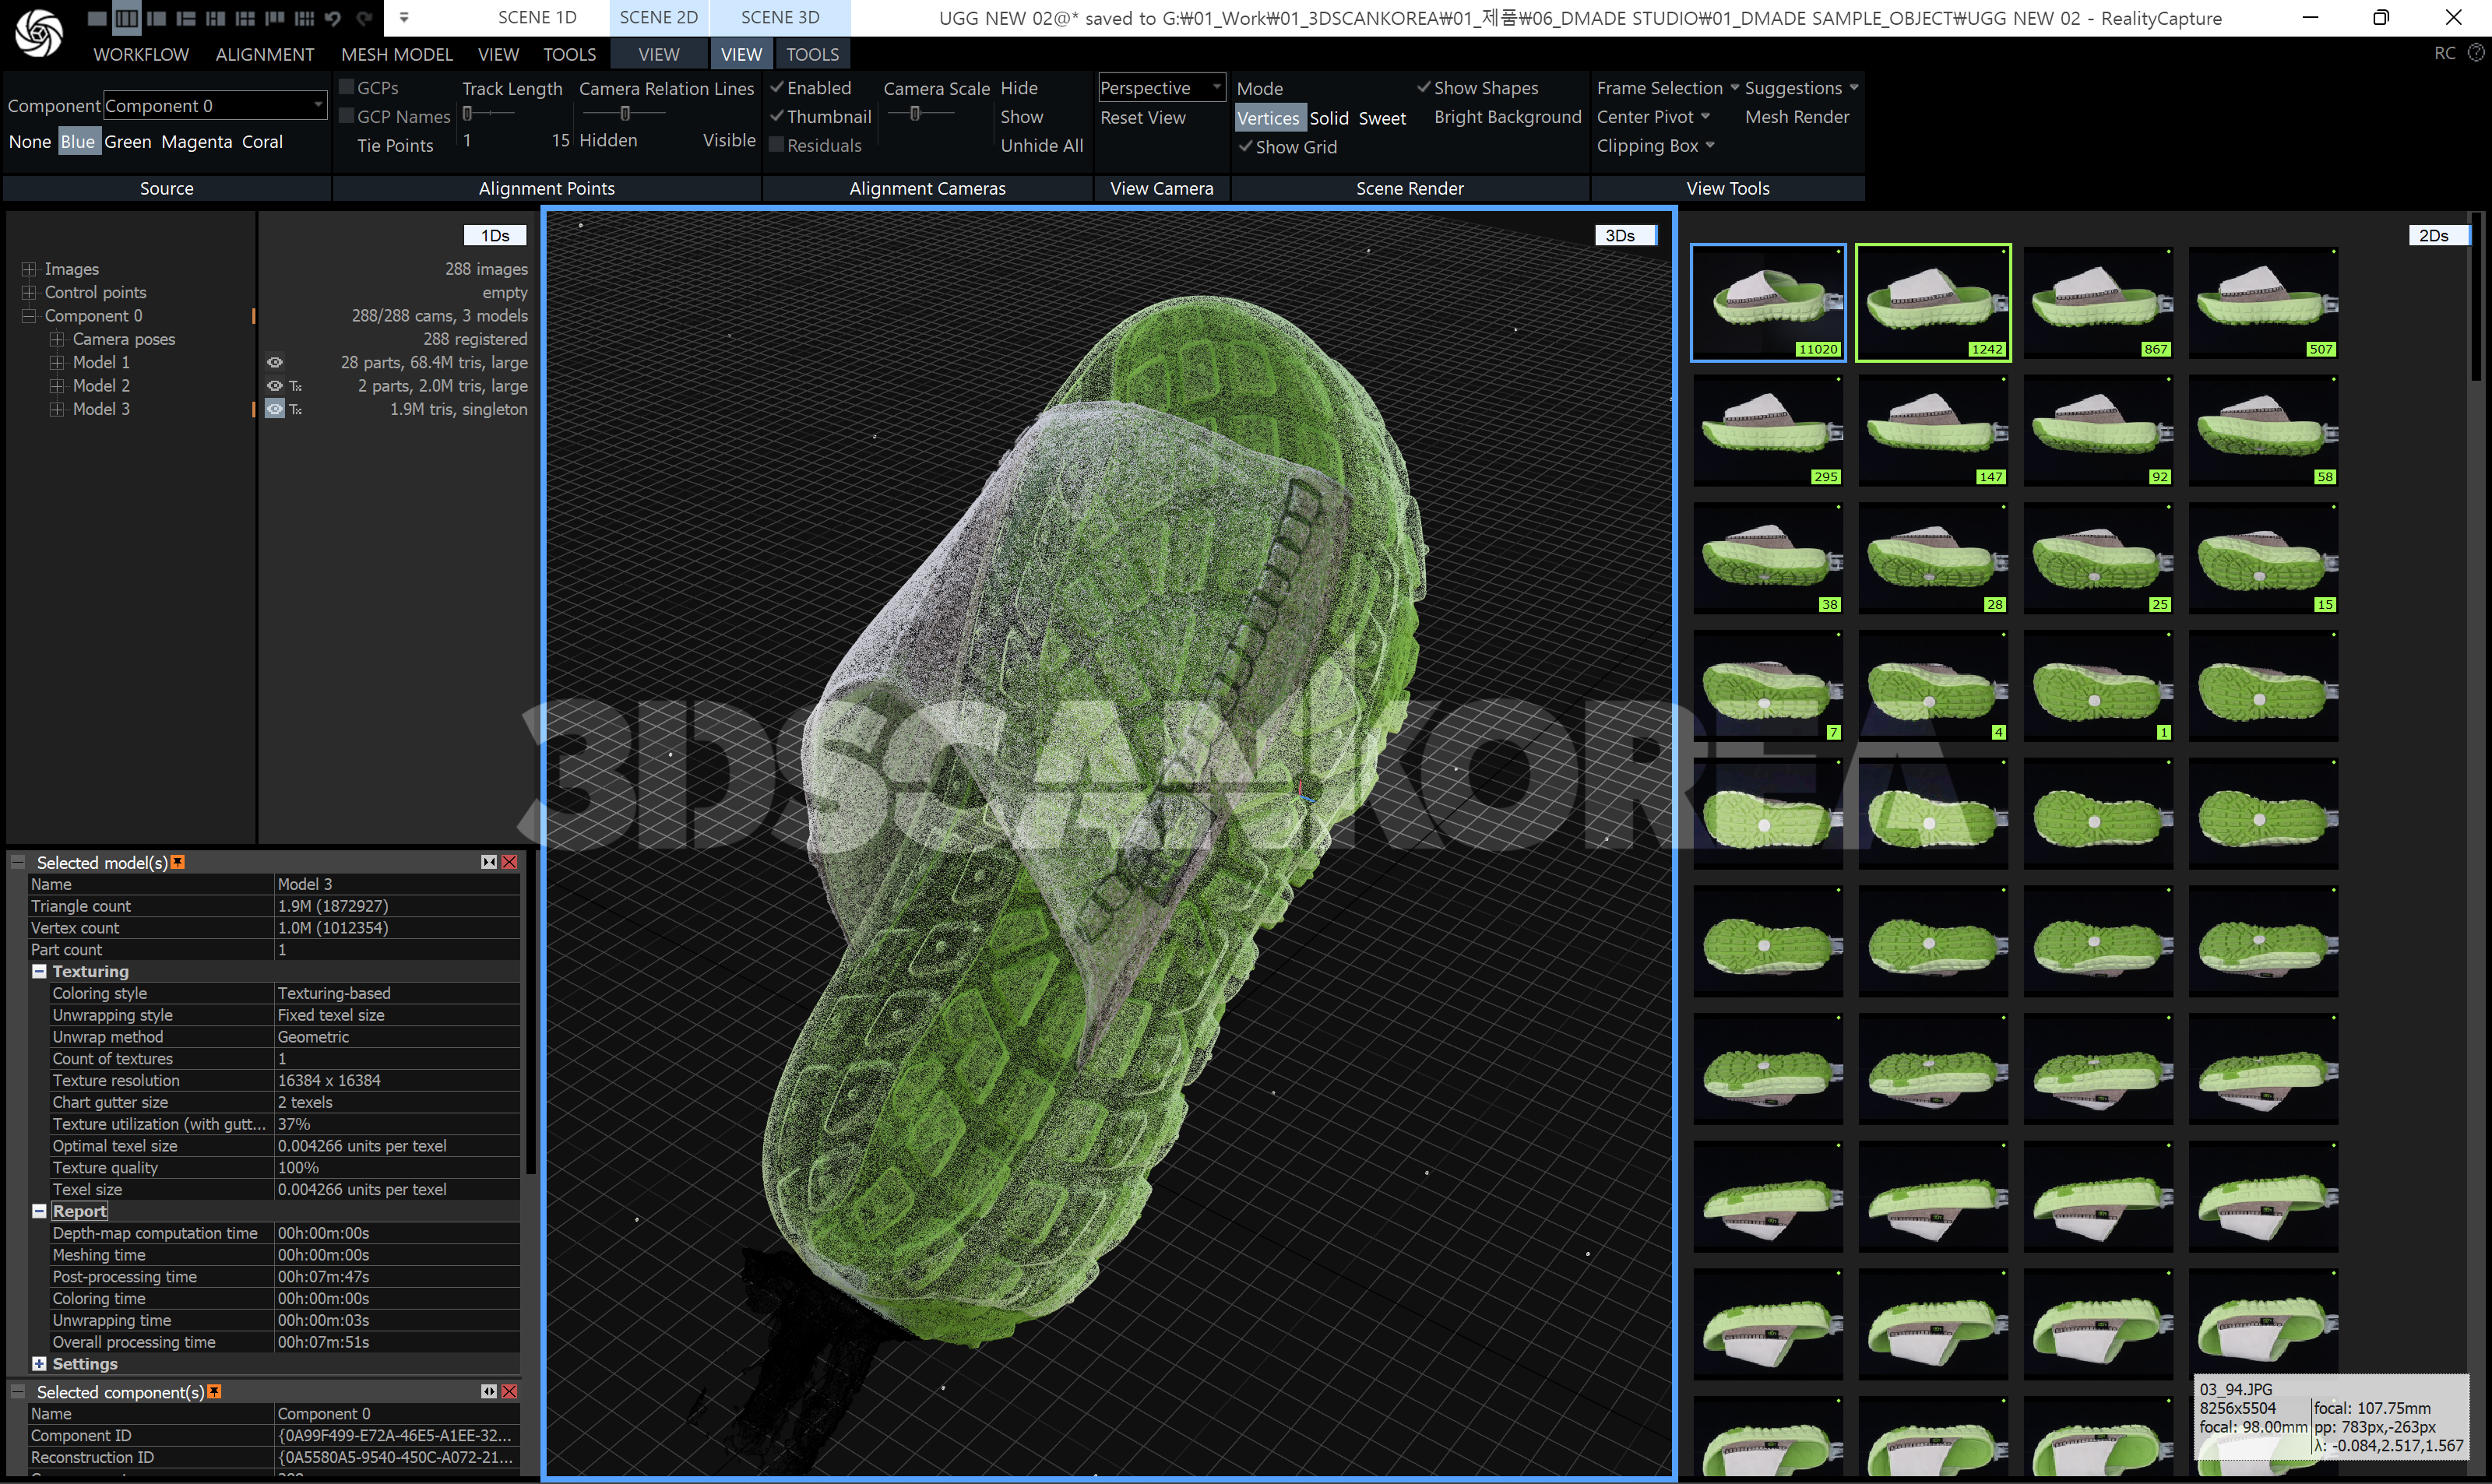Enable the GCP Names checkbox

347,116
